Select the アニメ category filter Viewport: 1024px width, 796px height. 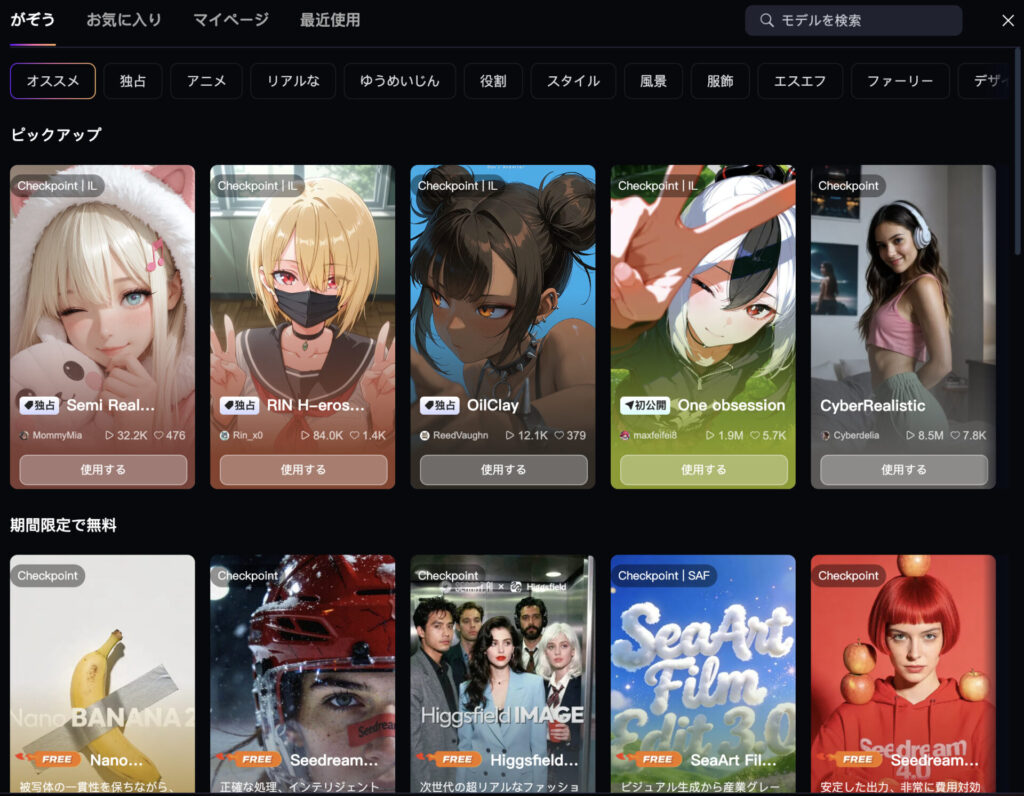206,81
